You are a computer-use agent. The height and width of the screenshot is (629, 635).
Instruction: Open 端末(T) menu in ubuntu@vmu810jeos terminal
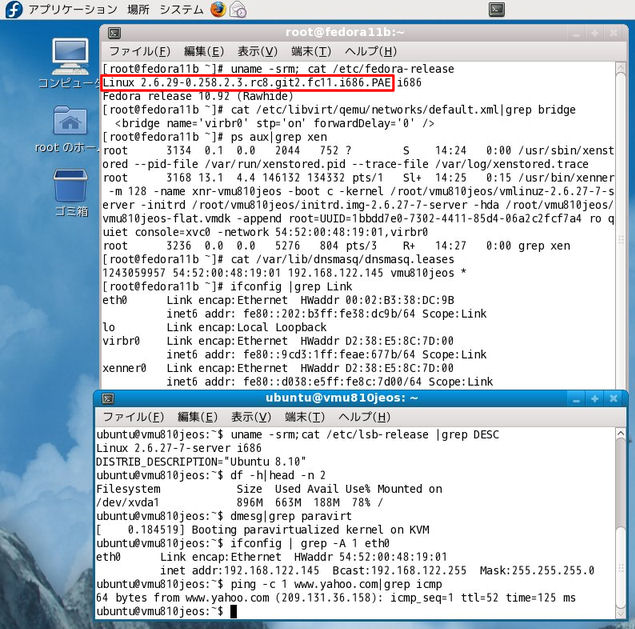pyautogui.click(x=305, y=417)
